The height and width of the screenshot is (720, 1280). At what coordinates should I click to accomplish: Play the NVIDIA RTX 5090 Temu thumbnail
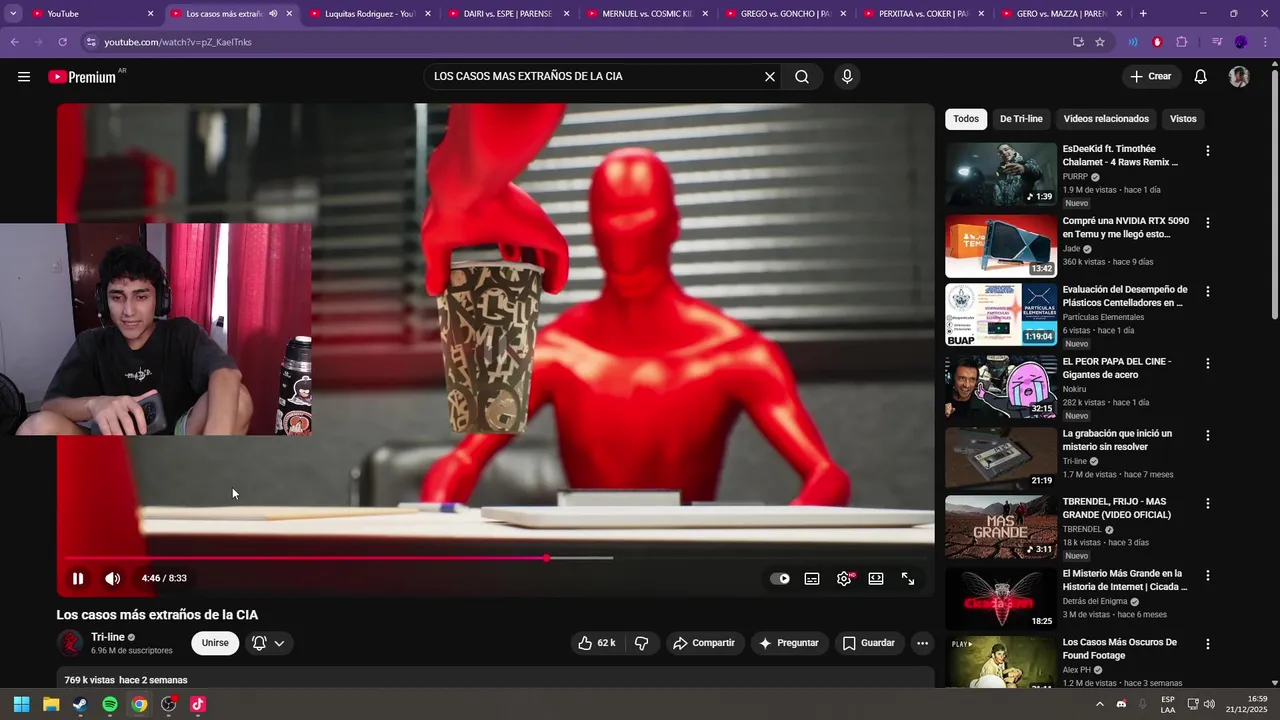pyautogui.click(x=1001, y=246)
